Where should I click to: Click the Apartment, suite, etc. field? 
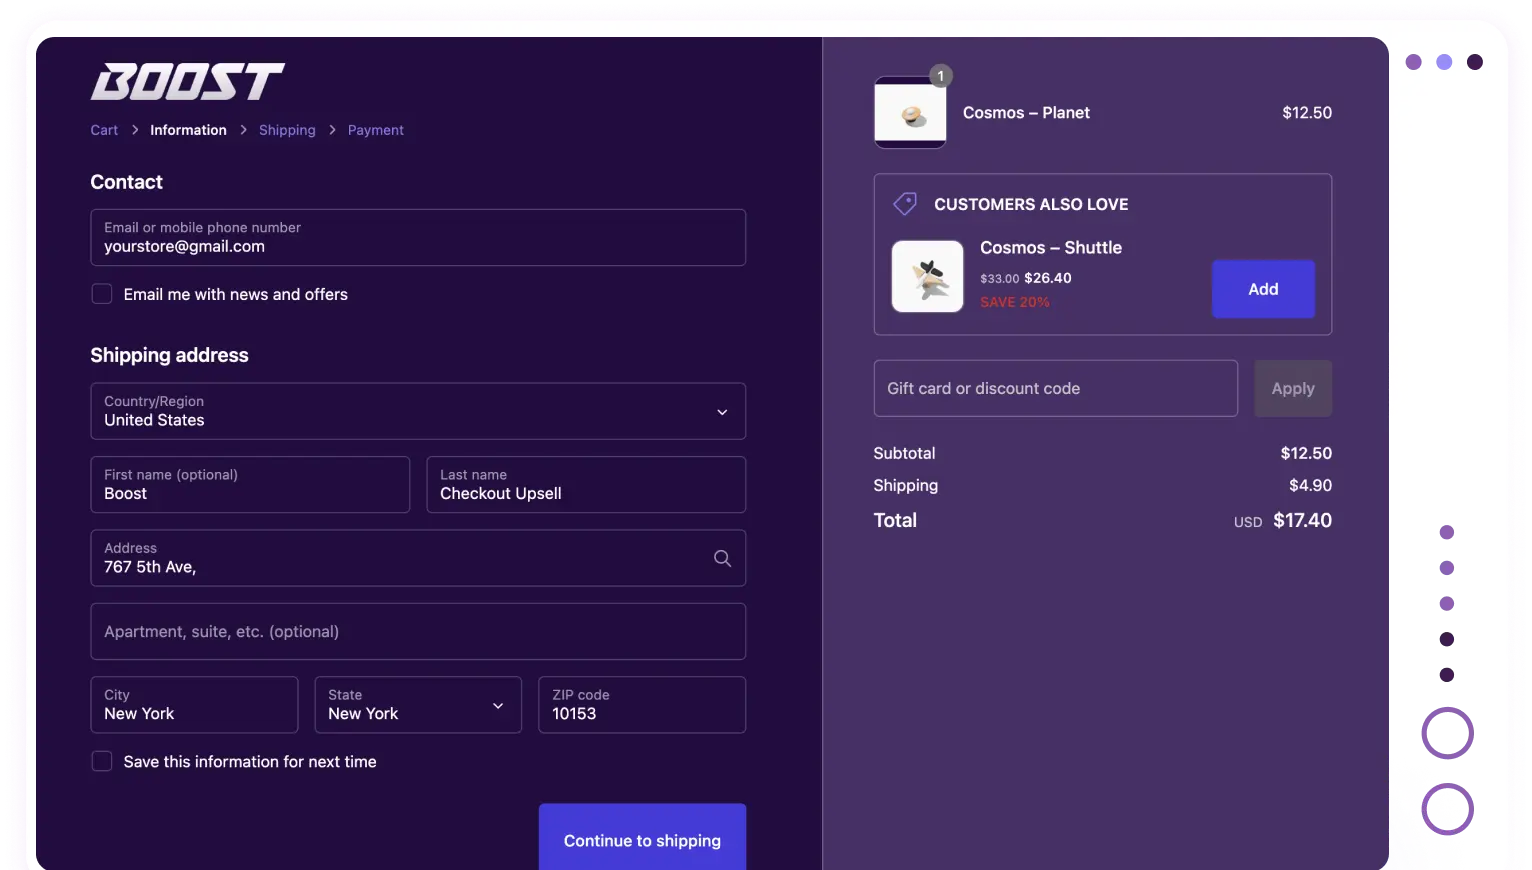[x=418, y=632]
